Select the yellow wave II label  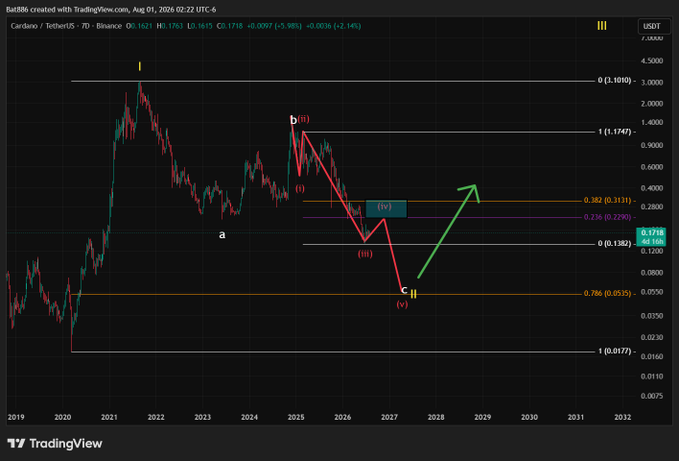click(x=414, y=294)
